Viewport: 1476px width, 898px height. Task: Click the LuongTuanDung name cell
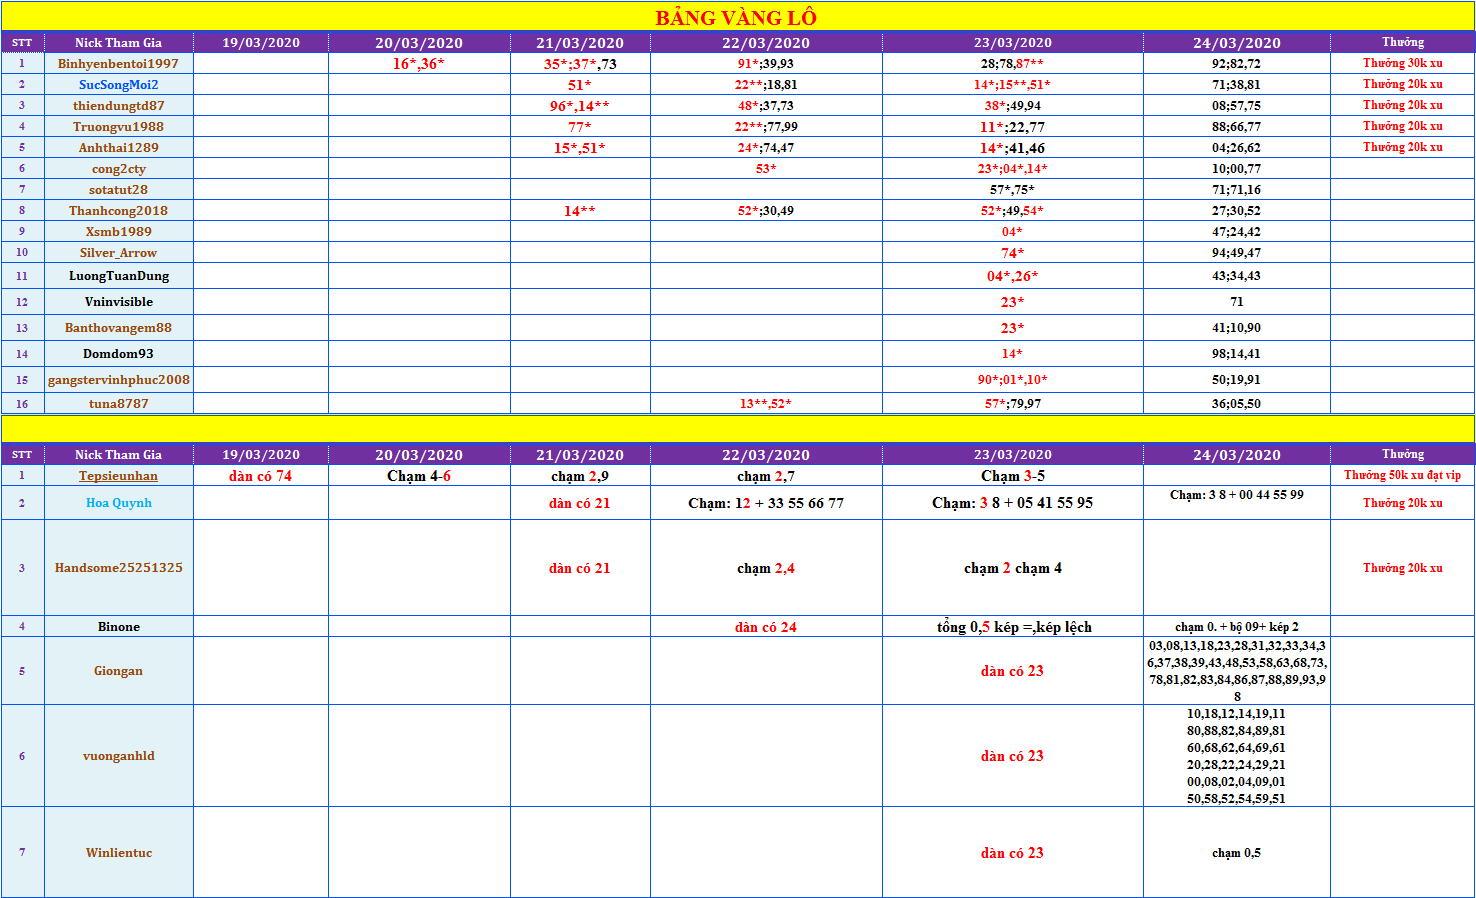(x=118, y=275)
